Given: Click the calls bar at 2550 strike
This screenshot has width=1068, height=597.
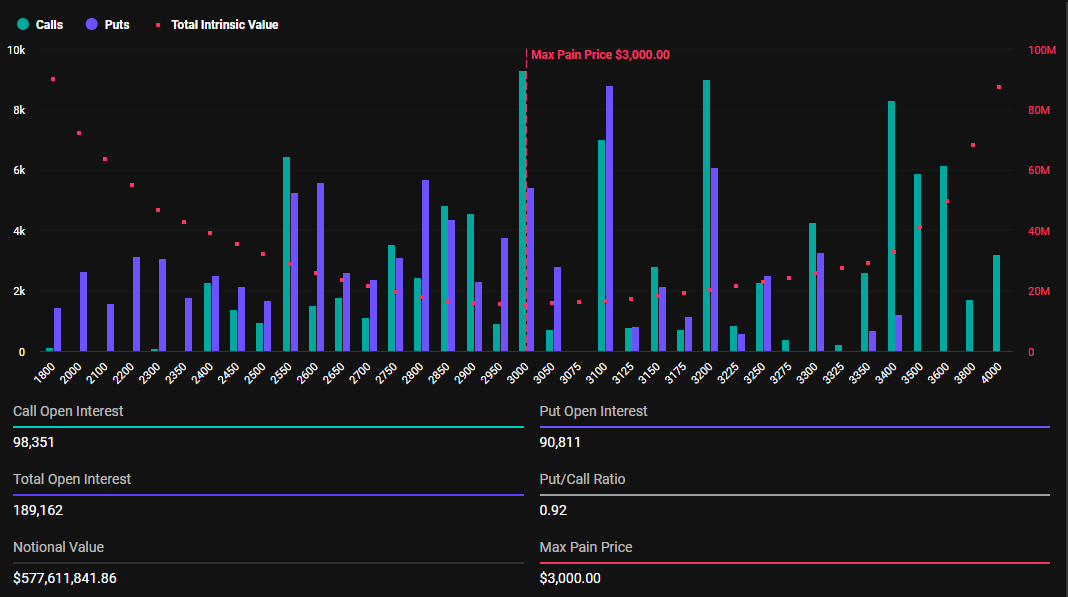Looking at the screenshot, I should tap(287, 254).
